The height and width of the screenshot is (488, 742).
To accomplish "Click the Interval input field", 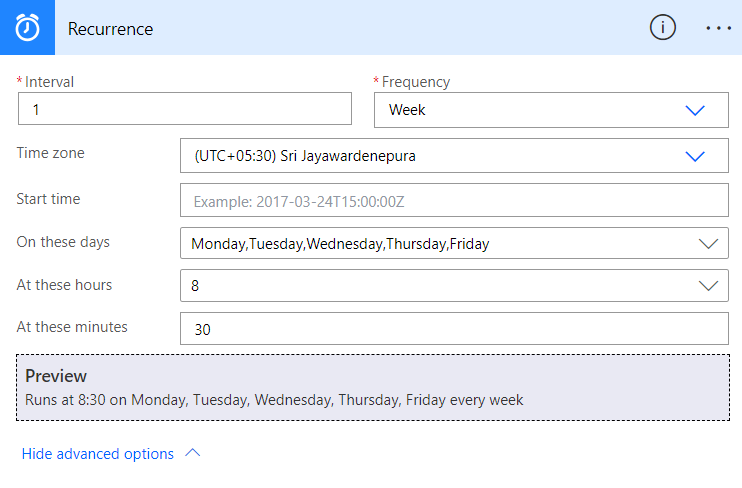I will tap(185, 109).
